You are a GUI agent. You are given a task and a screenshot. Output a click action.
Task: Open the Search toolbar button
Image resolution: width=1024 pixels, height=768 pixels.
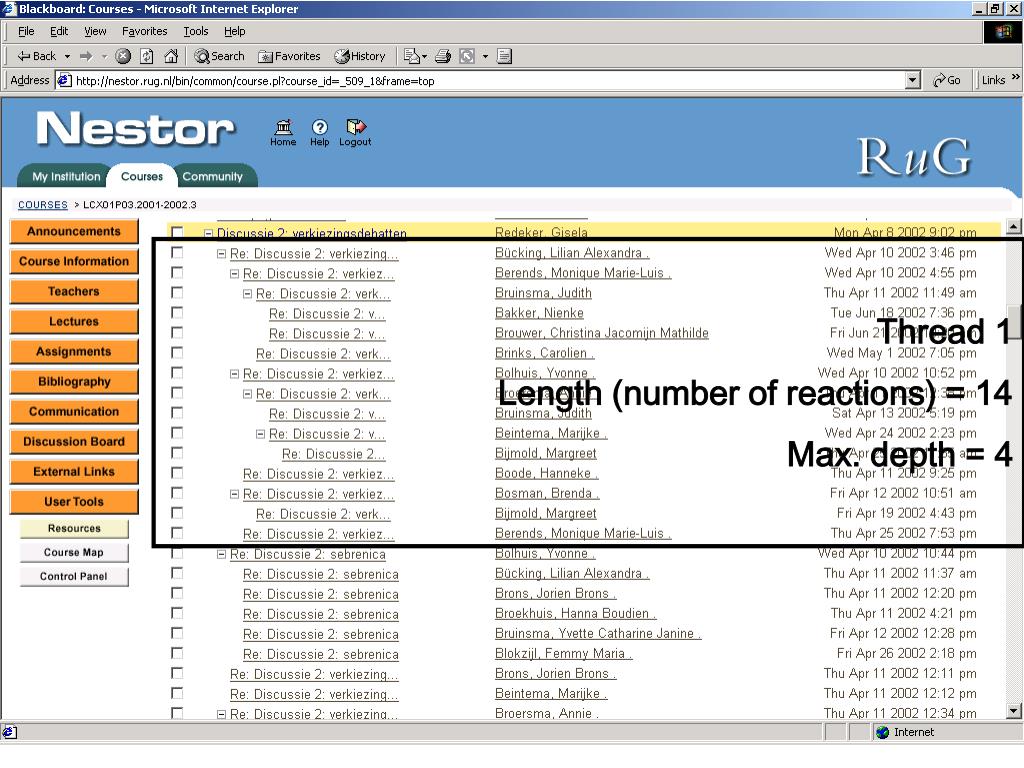tap(219, 56)
